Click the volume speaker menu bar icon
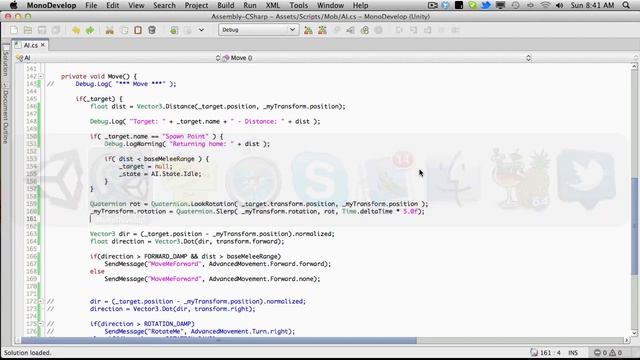Image resolution: width=640 pixels, height=360 pixels. point(560,5)
